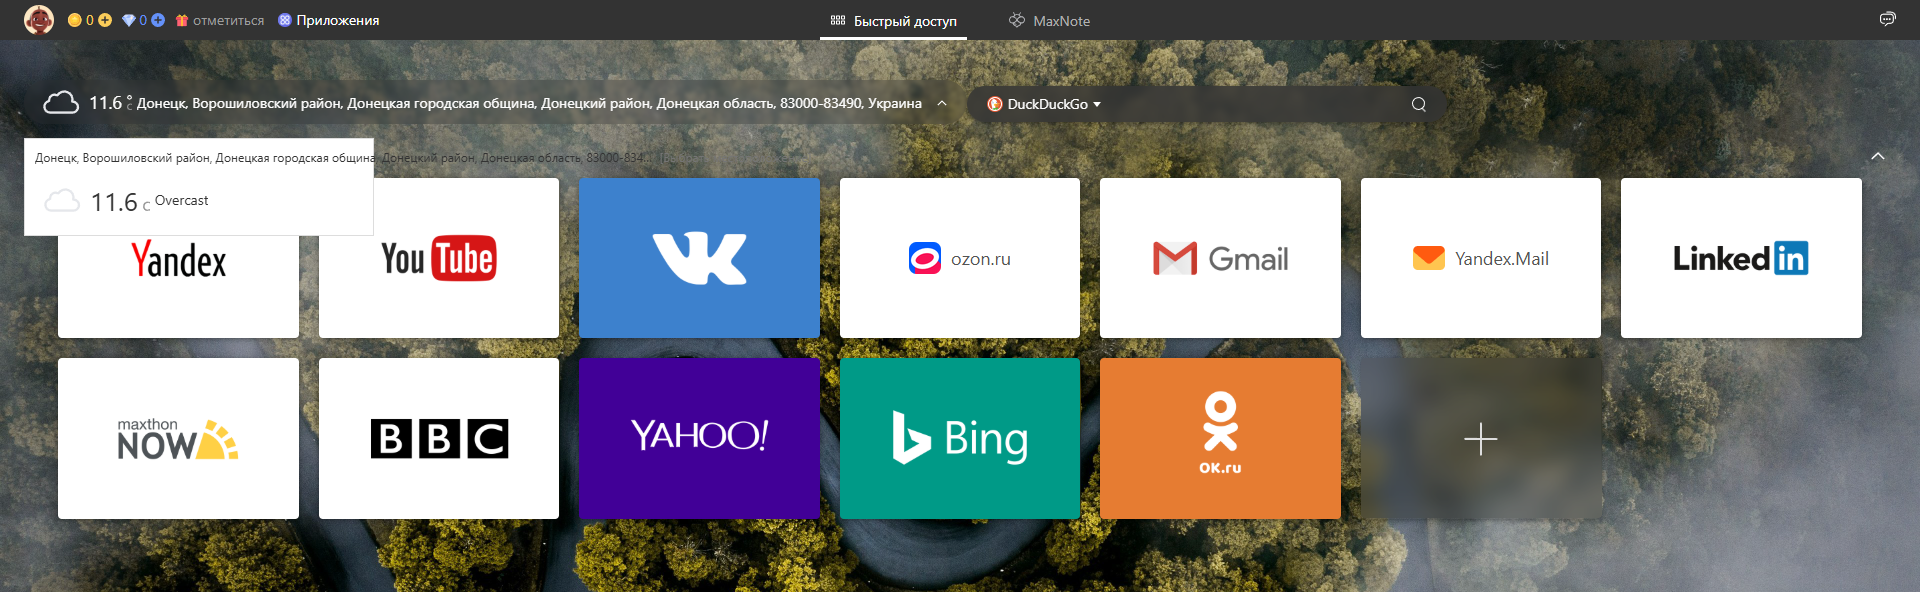Image resolution: width=1920 pixels, height=592 pixels.
Task: Open the Bing tile
Action: click(959, 439)
